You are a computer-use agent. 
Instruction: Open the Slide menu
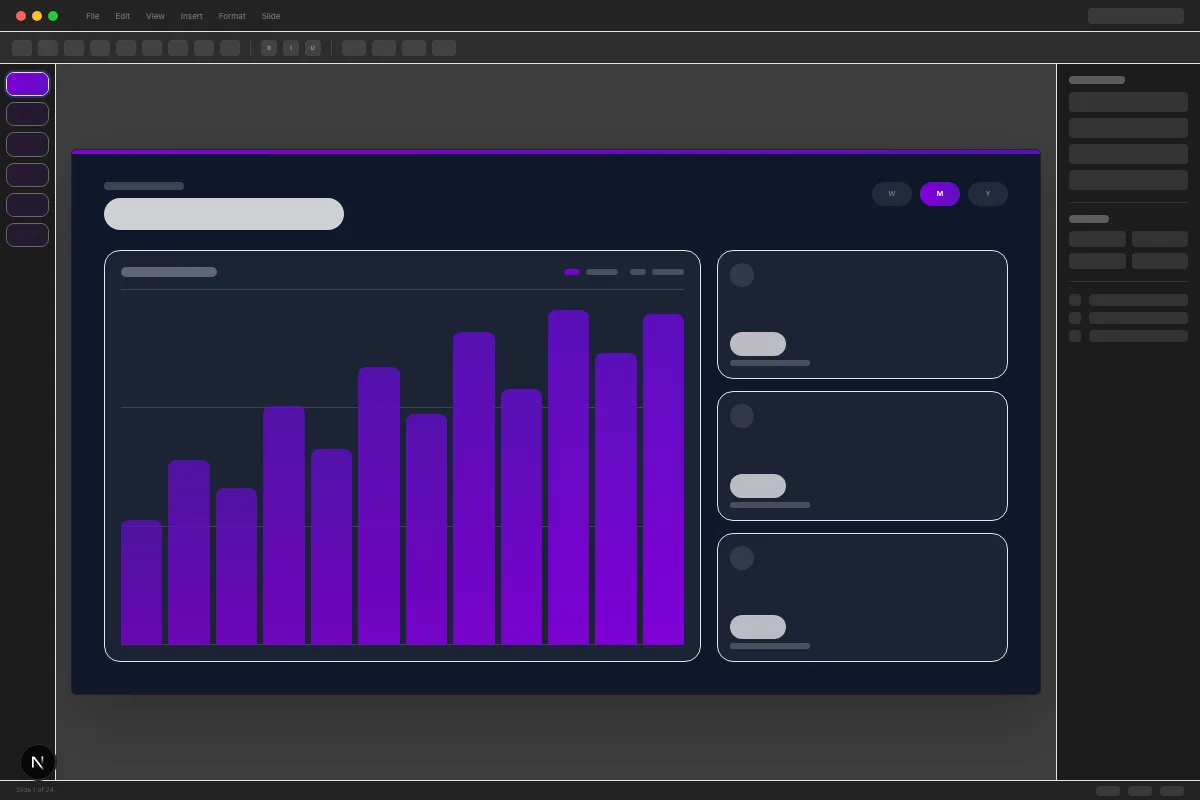click(x=271, y=16)
